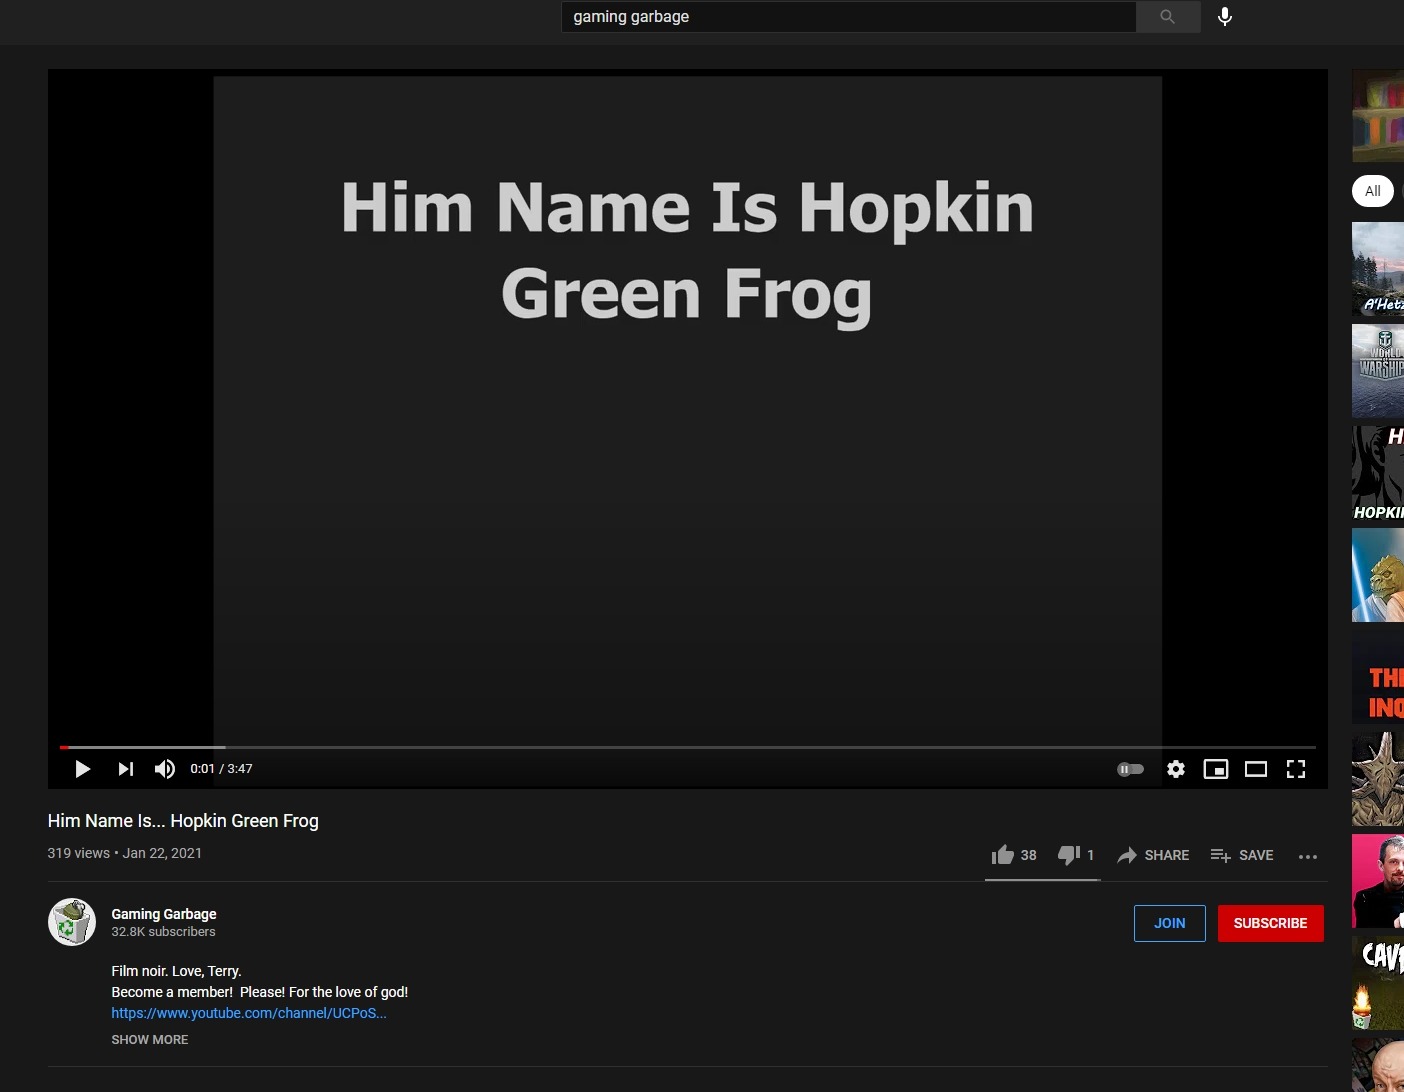Open the lightsaber alien thumbnail
This screenshot has width=1404, height=1092.
pyautogui.click(x=1378, y=575)
